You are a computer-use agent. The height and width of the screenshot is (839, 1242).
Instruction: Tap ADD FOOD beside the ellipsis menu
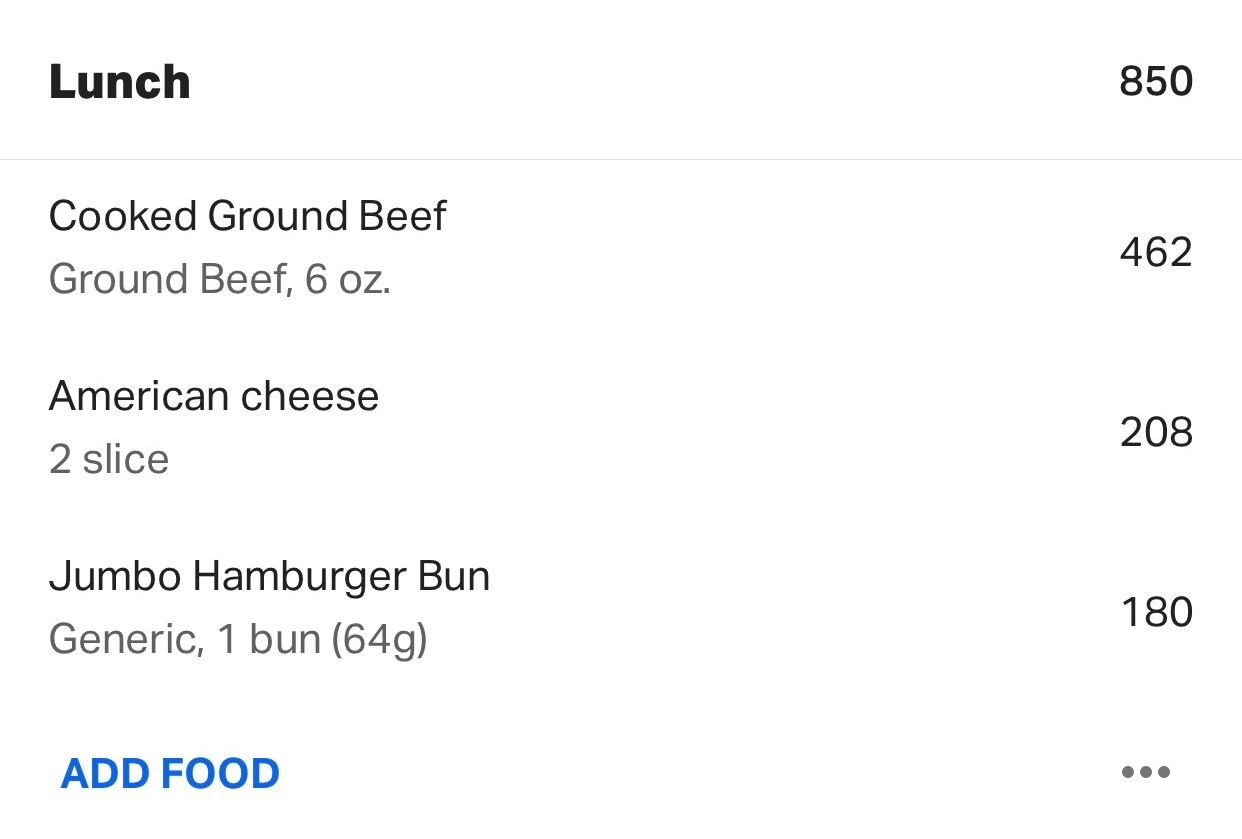(x=170, y=771)
